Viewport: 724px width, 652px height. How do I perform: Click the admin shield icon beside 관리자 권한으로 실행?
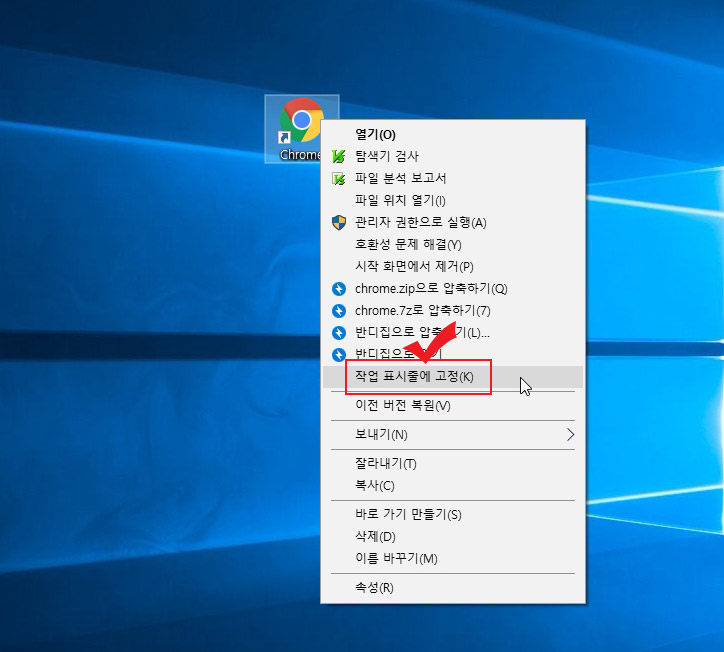tap(338, 223)
